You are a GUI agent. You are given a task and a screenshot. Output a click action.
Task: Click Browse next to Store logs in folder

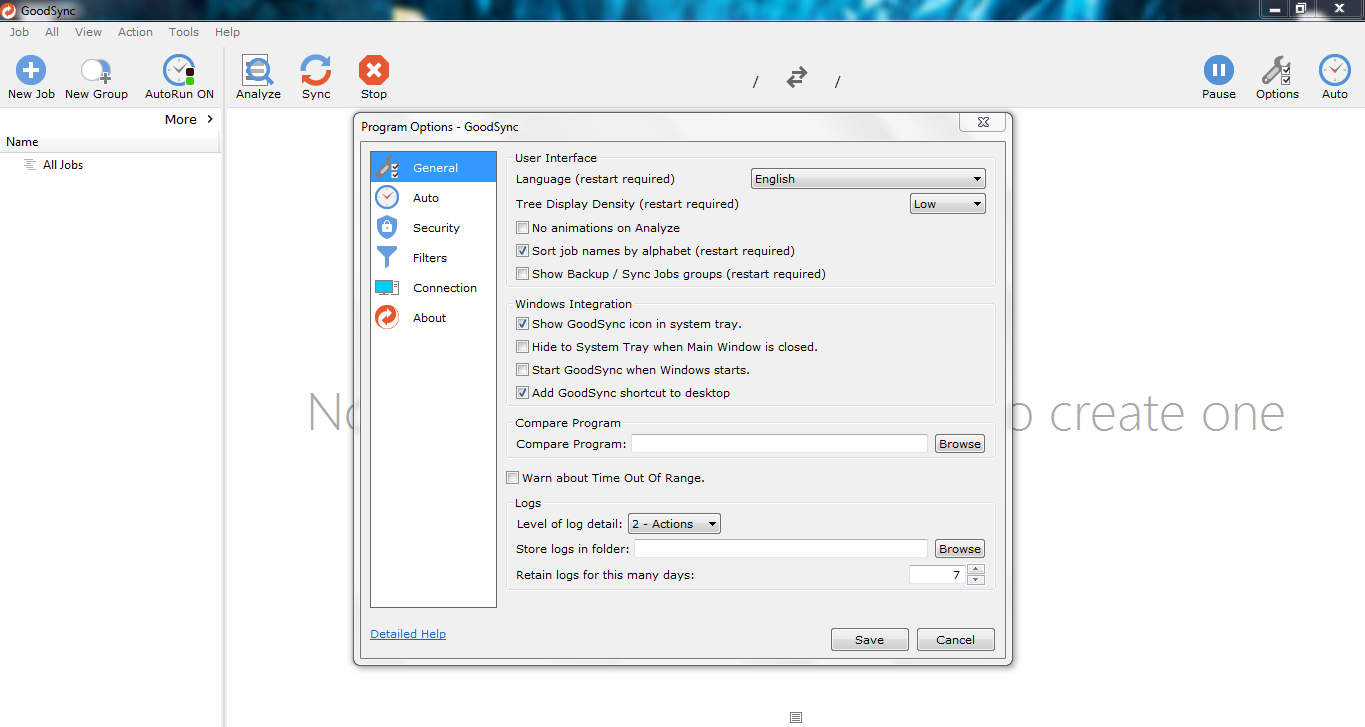pos(960,549)
